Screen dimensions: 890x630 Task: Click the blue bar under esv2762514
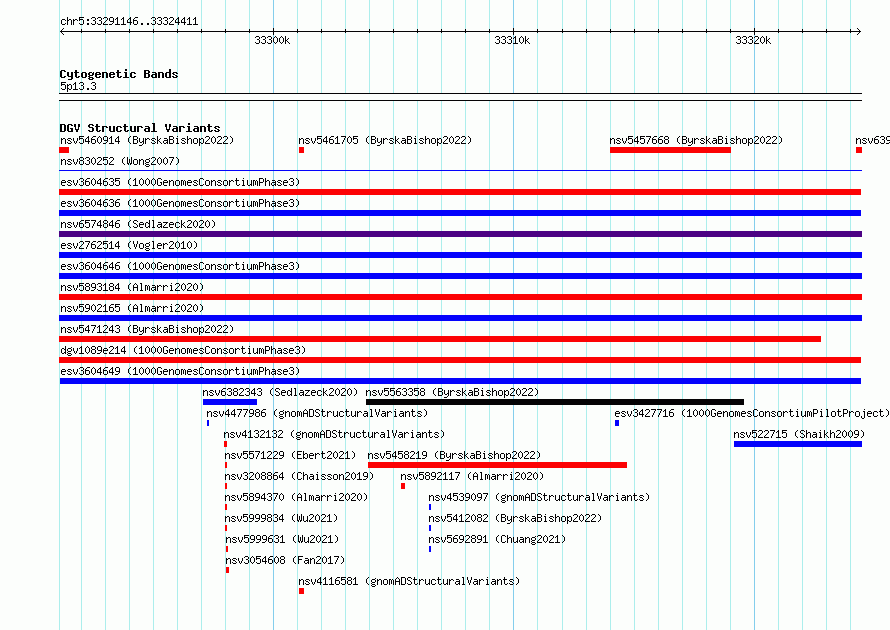461,255
